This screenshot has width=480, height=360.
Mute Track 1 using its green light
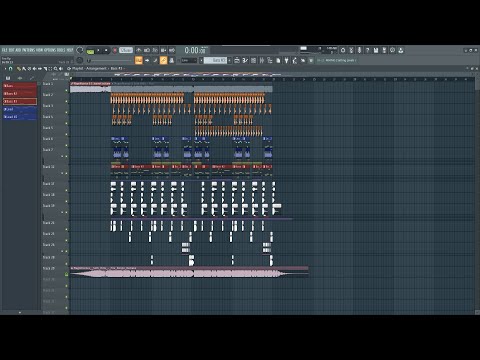(x=67, y=90)
